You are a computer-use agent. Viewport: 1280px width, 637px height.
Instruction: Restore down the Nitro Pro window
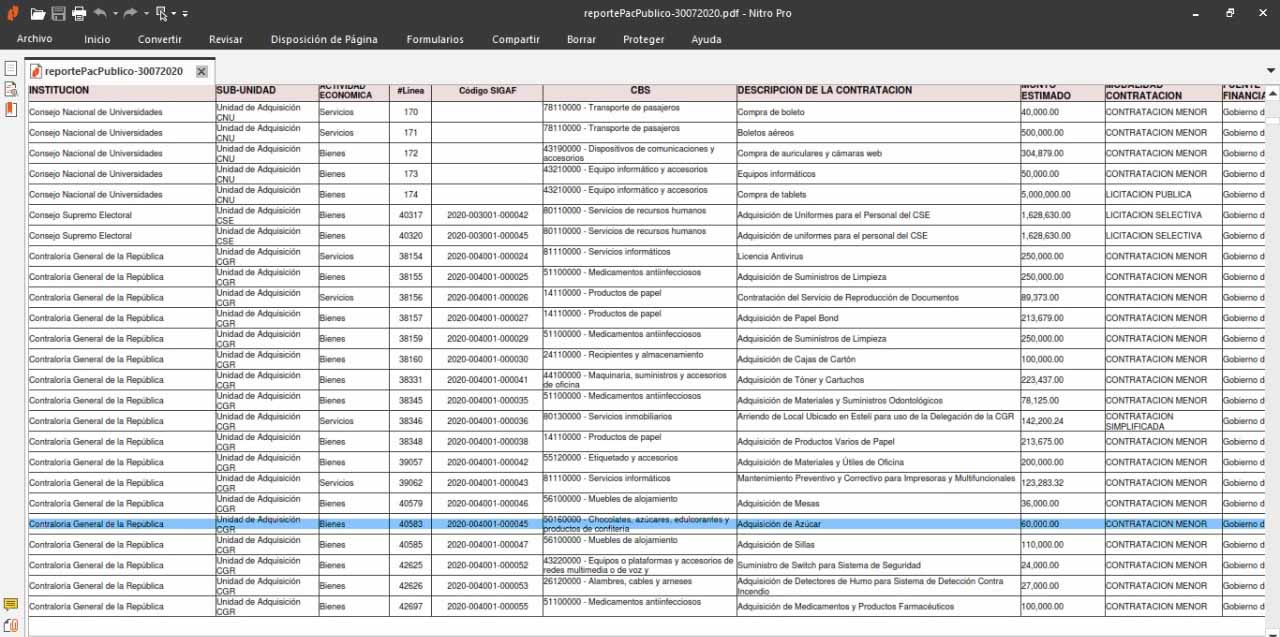[x=1230, y=13]
